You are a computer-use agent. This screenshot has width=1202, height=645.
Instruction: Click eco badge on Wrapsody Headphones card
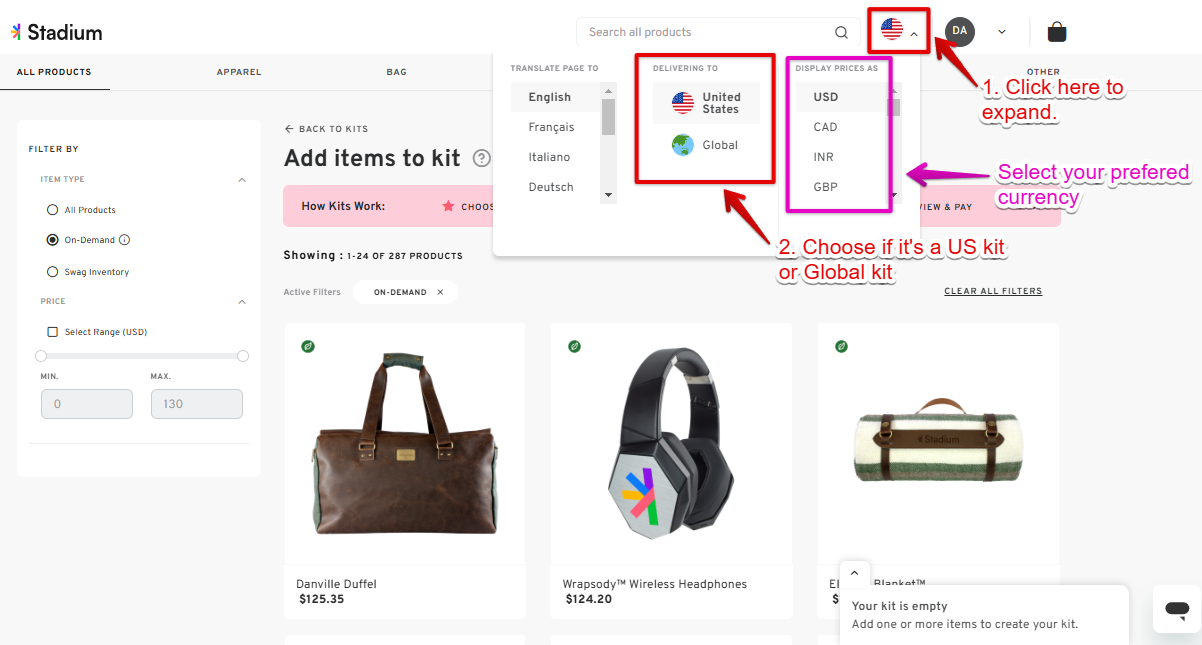coord(574,346)
